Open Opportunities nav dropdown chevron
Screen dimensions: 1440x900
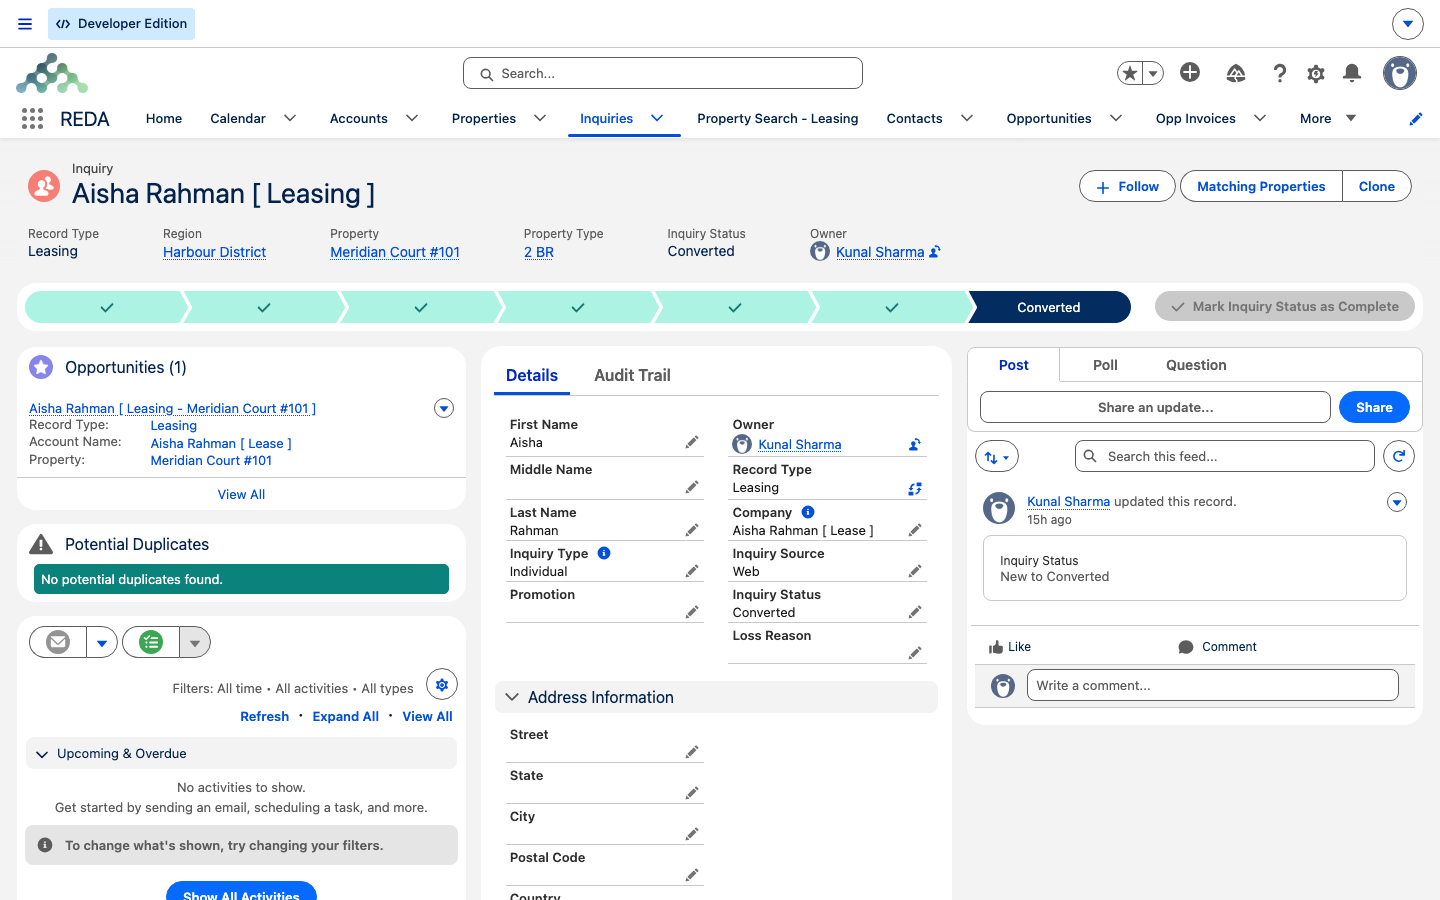(x=1116, y=118)
